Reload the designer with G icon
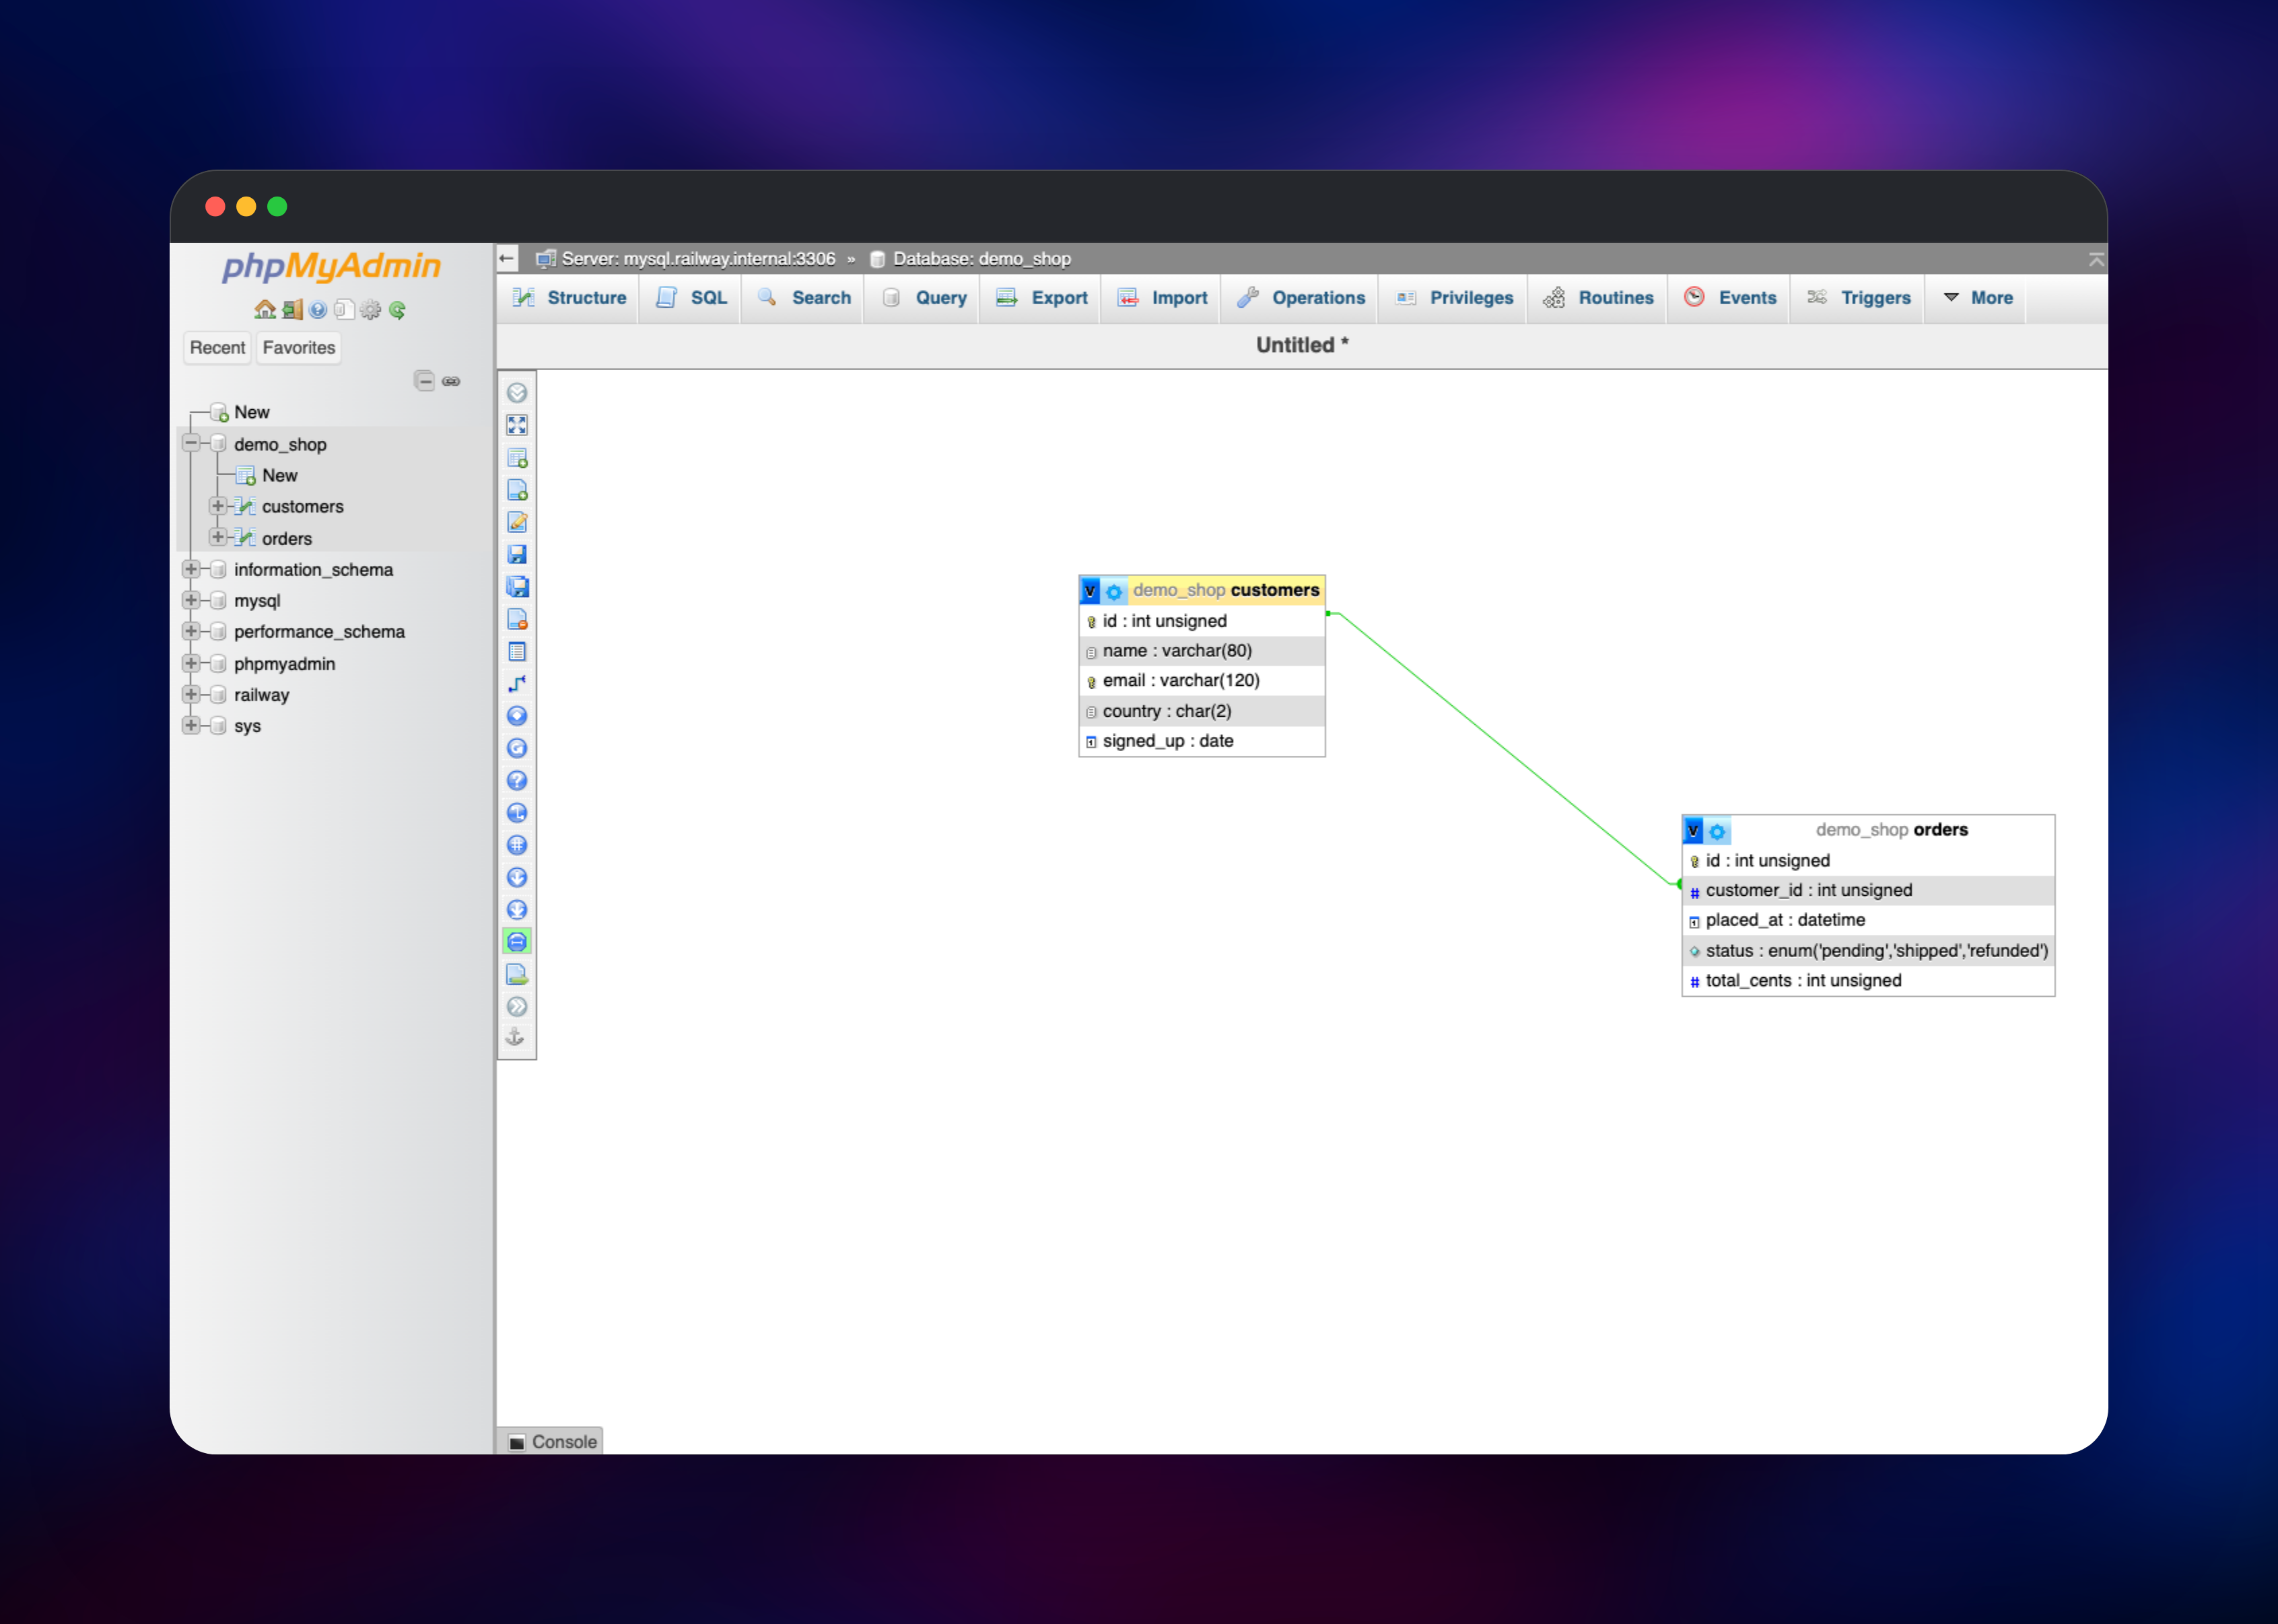The height and width of the screenshot is (1624, 2278). pos(517,748)
